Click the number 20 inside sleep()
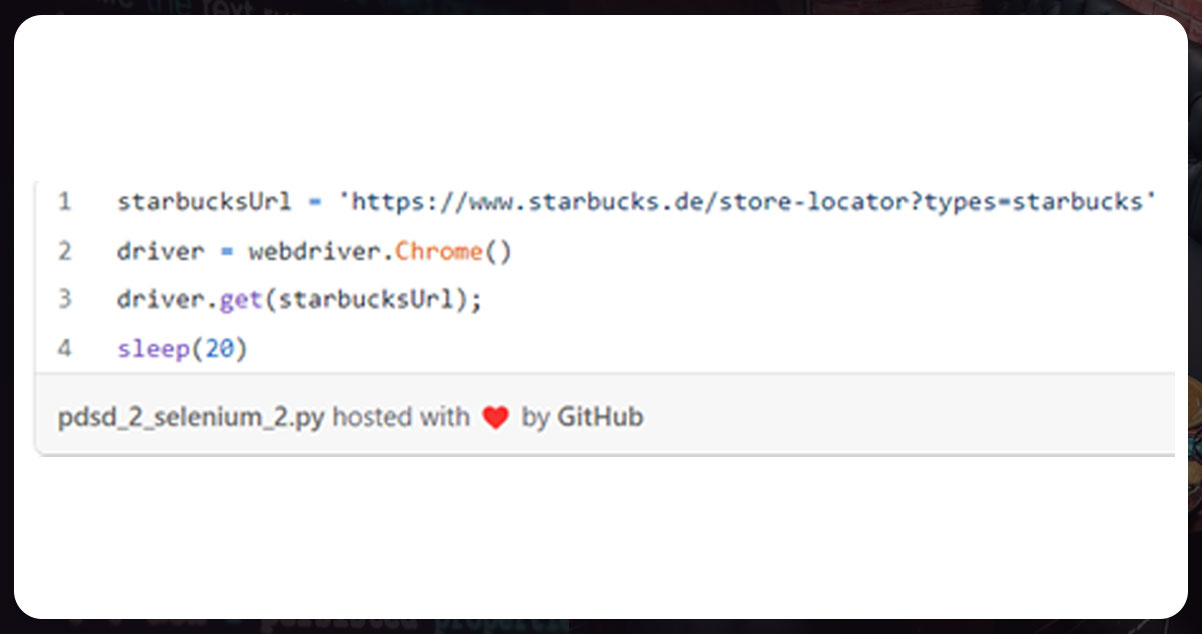 (x=219, y=348)
